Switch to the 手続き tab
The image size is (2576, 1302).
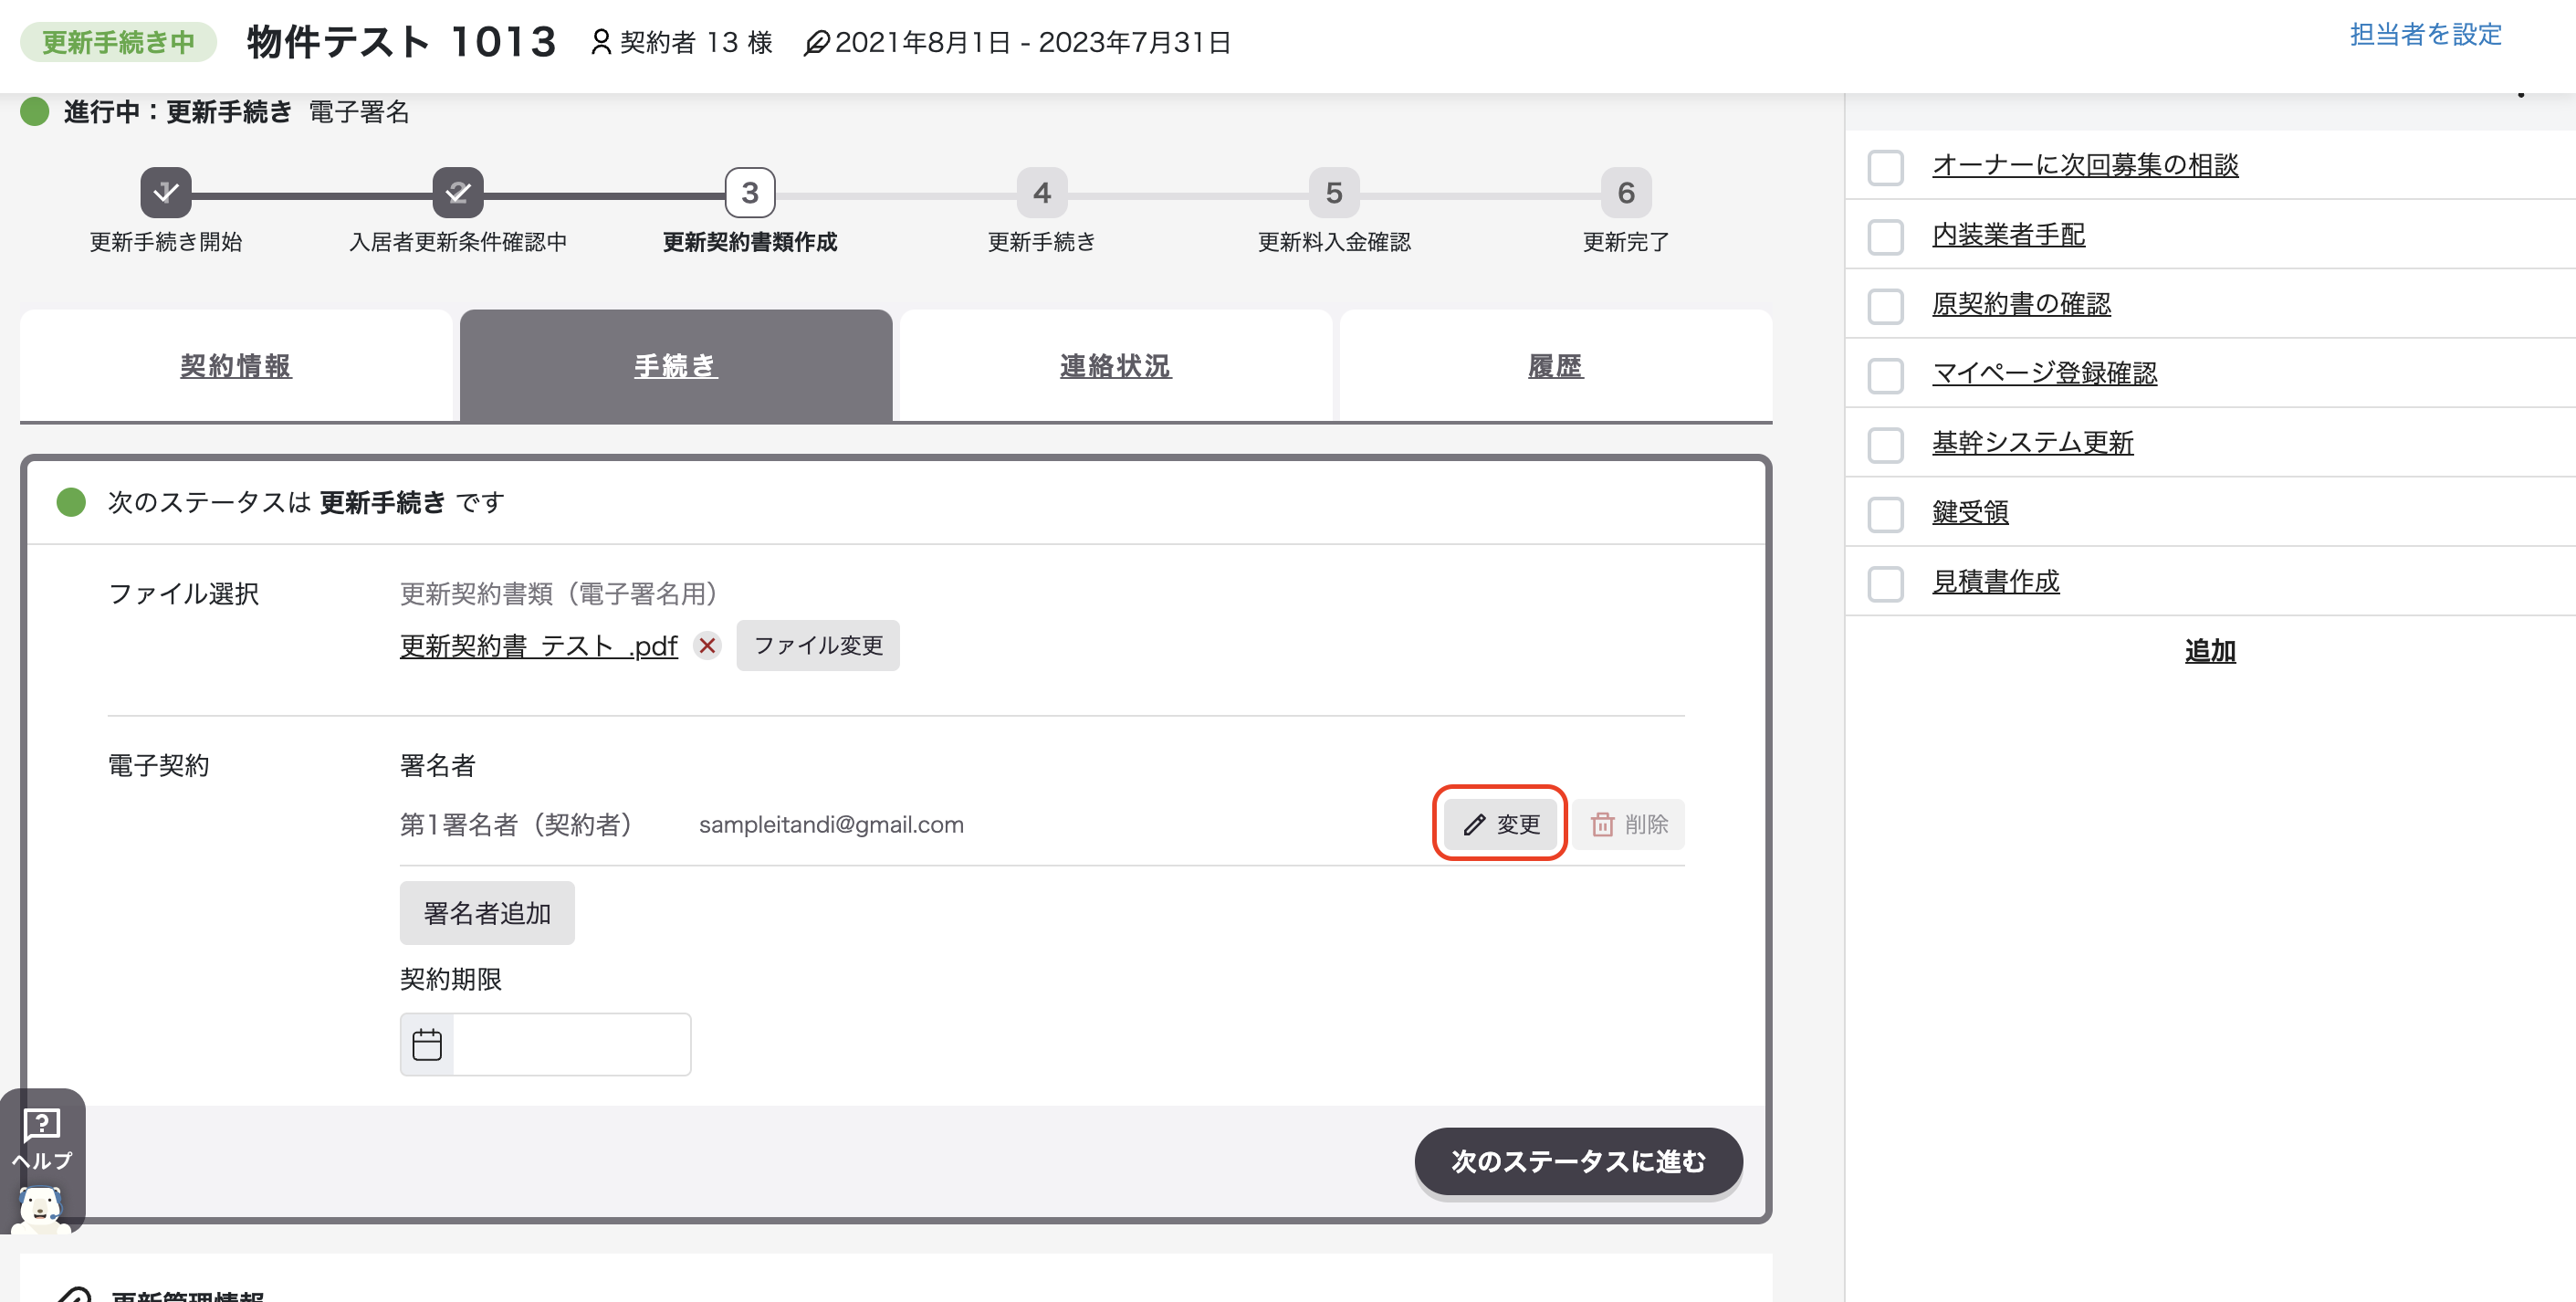tap(676, 366)
